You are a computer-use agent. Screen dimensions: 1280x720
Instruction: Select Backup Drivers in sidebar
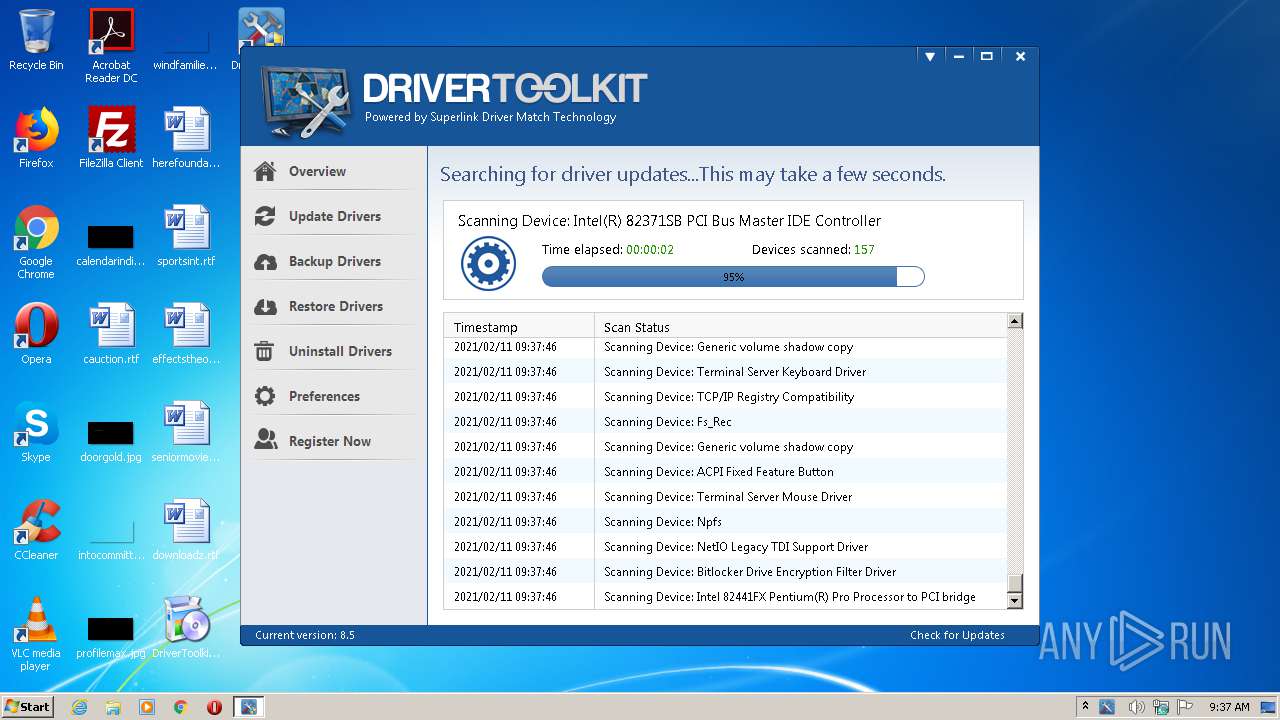[334, 261]
